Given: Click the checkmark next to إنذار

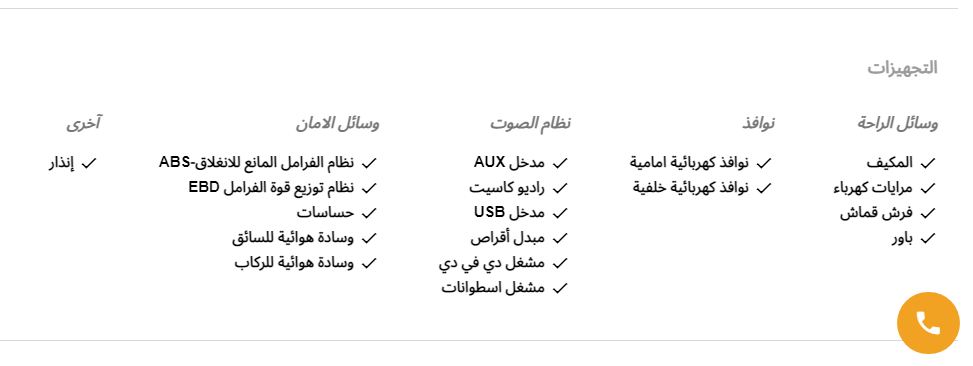Looking at the screenshot, I should tap(89, 163).
